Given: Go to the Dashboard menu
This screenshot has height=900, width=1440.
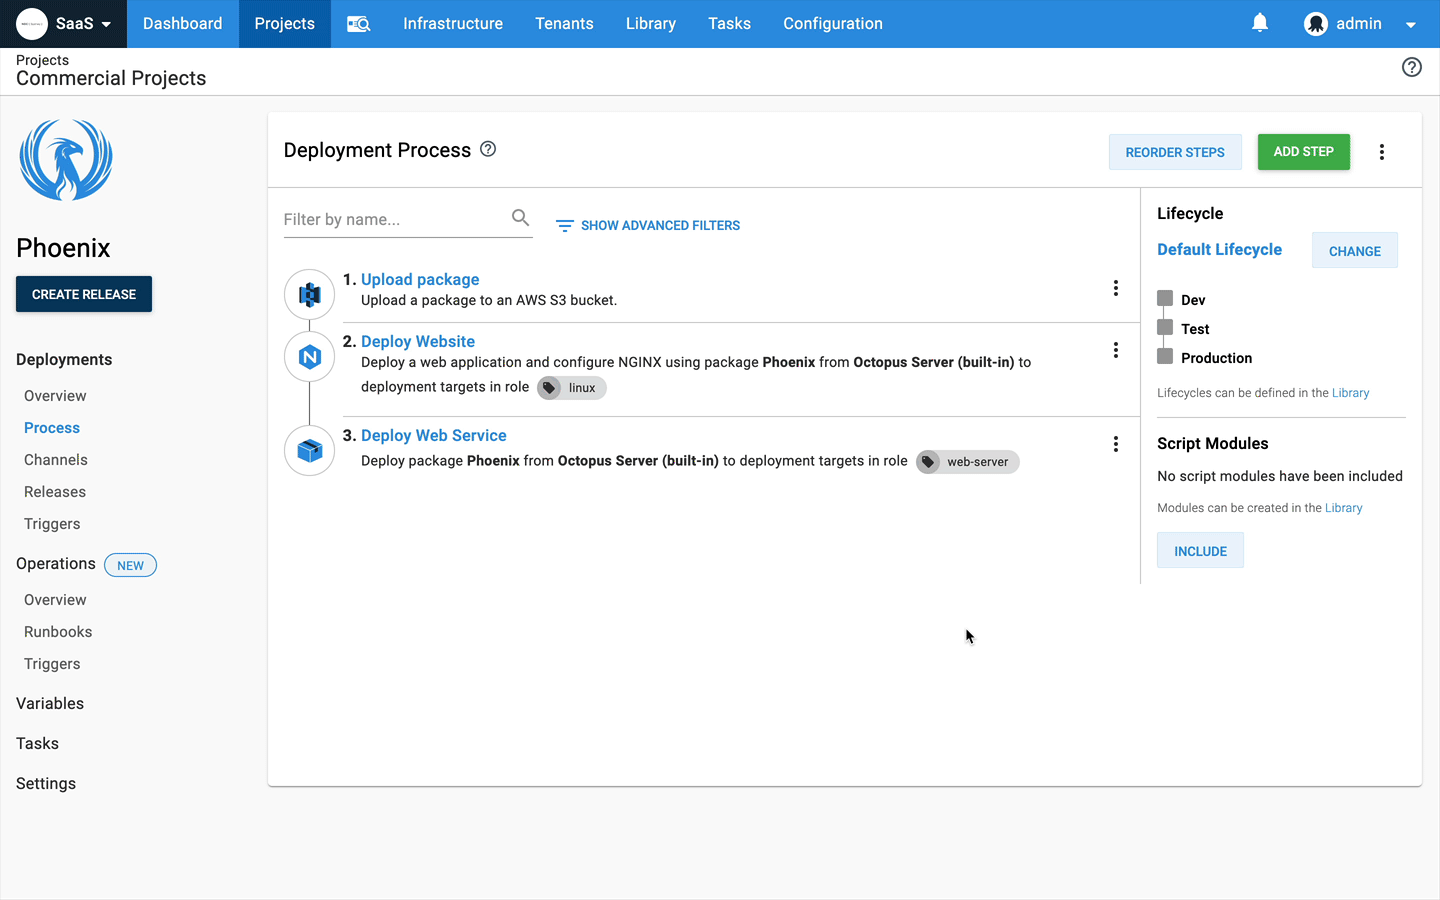Looking at the screenshot, I should coord(183,24).
